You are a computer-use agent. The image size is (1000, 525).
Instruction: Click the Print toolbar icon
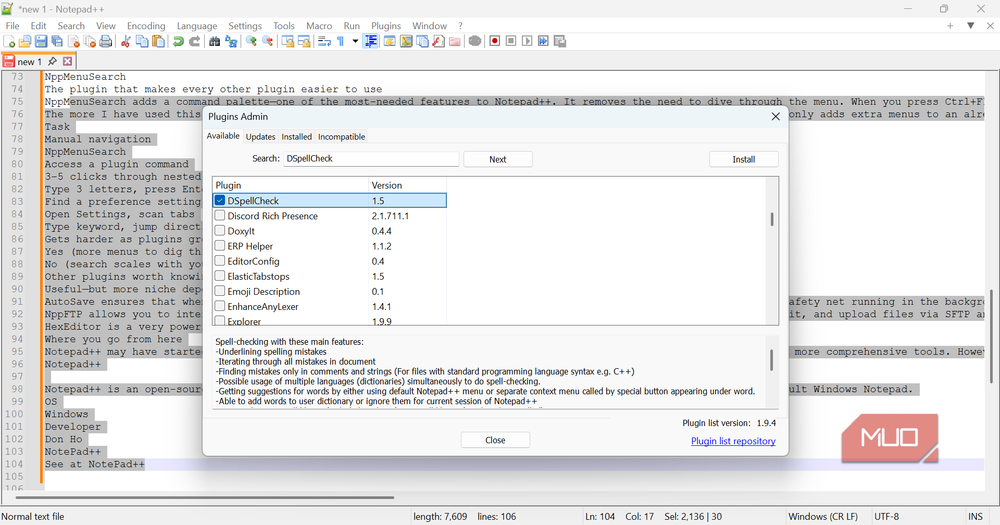[x=106, y=41]
